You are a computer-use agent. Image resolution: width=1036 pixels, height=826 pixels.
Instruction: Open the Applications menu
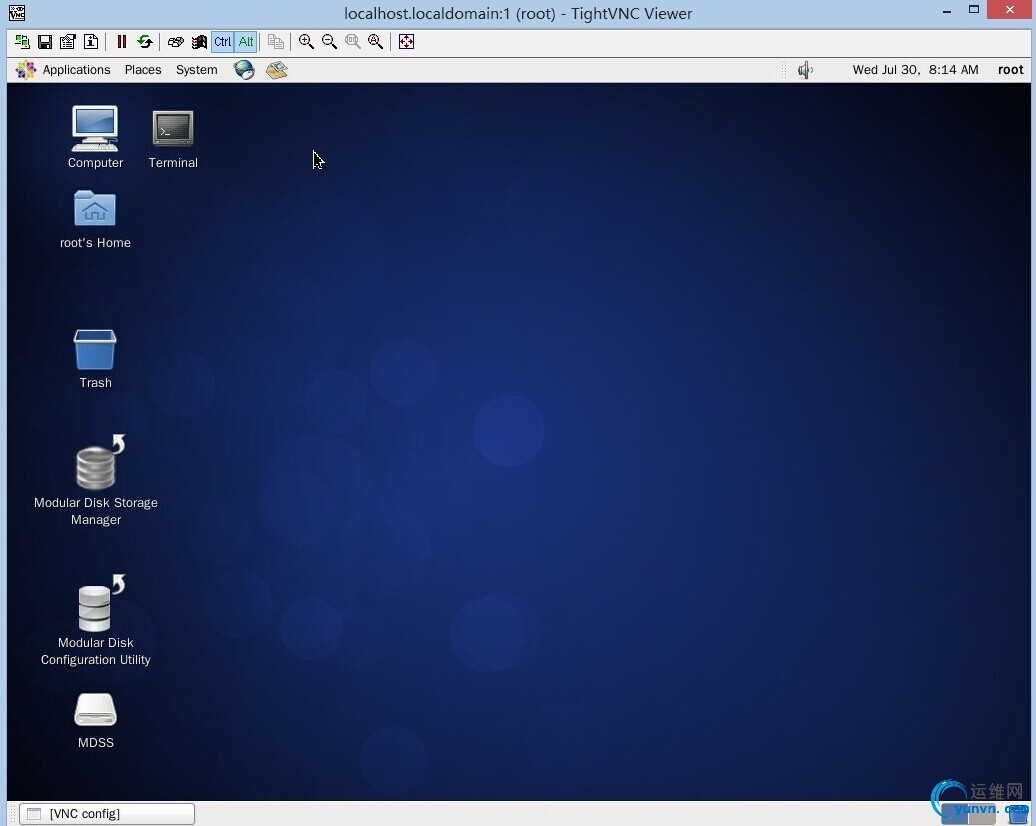[x=76, y=69]
